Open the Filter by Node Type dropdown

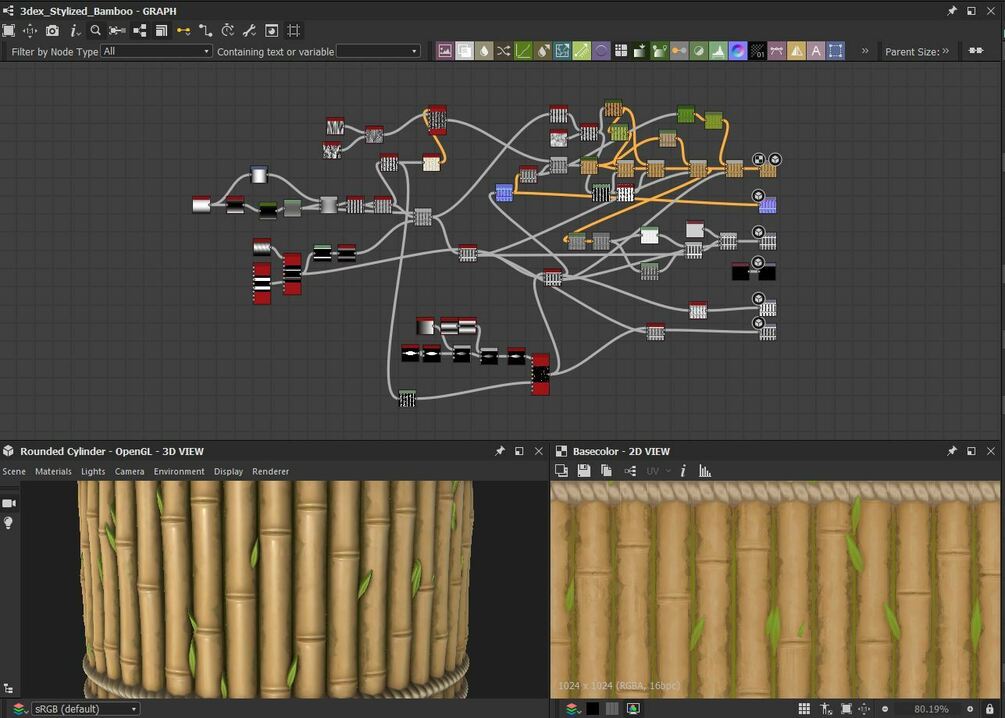click(157, 51)
